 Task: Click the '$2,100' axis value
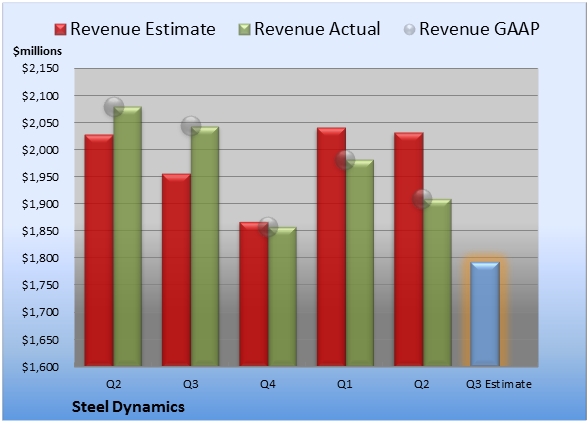coord(40,96)
